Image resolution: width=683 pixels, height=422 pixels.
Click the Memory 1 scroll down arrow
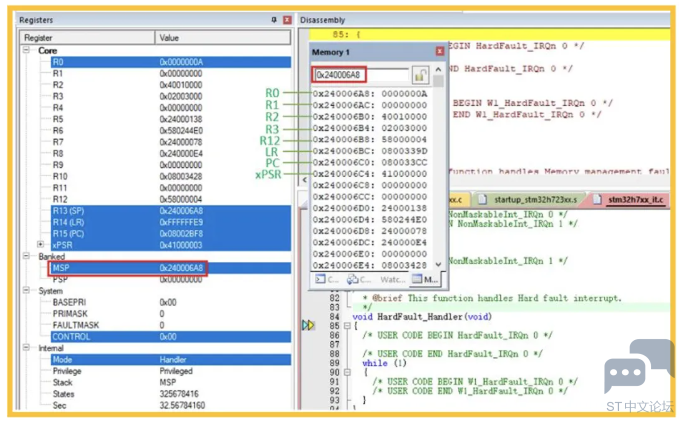tap(439, 264)
